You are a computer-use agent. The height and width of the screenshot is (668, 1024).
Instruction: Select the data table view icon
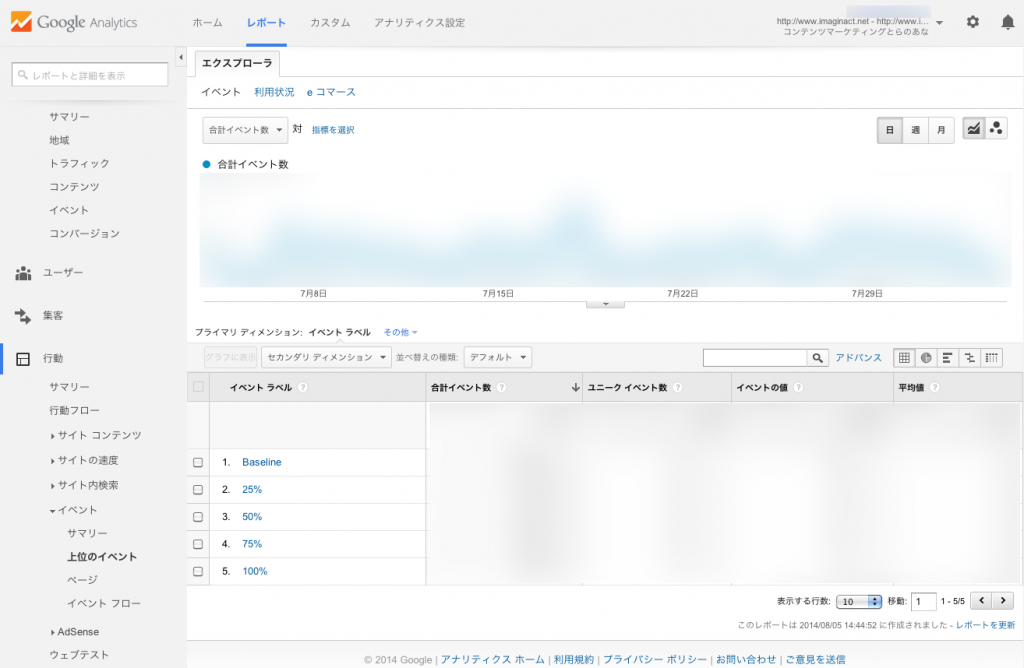coord(904,357)
